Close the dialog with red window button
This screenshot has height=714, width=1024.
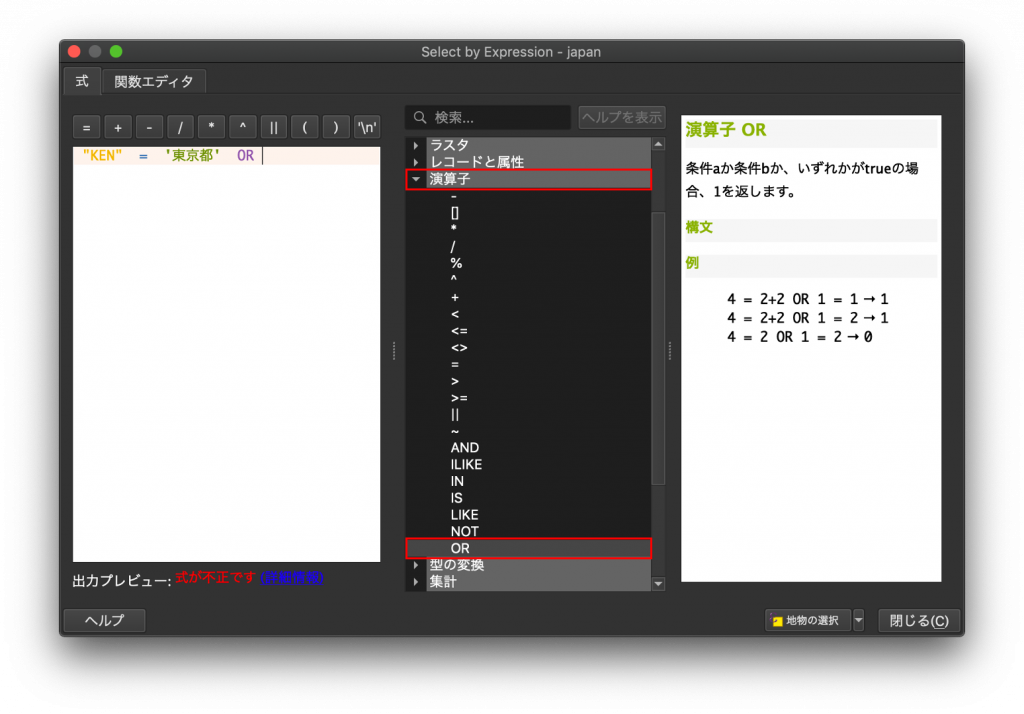[74, 52]
